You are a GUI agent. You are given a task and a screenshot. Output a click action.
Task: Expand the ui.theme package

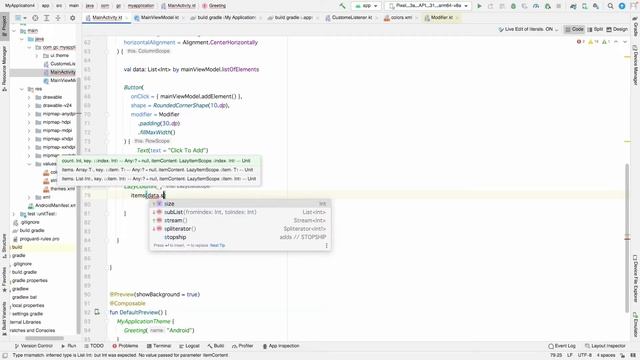coord(37,56)
